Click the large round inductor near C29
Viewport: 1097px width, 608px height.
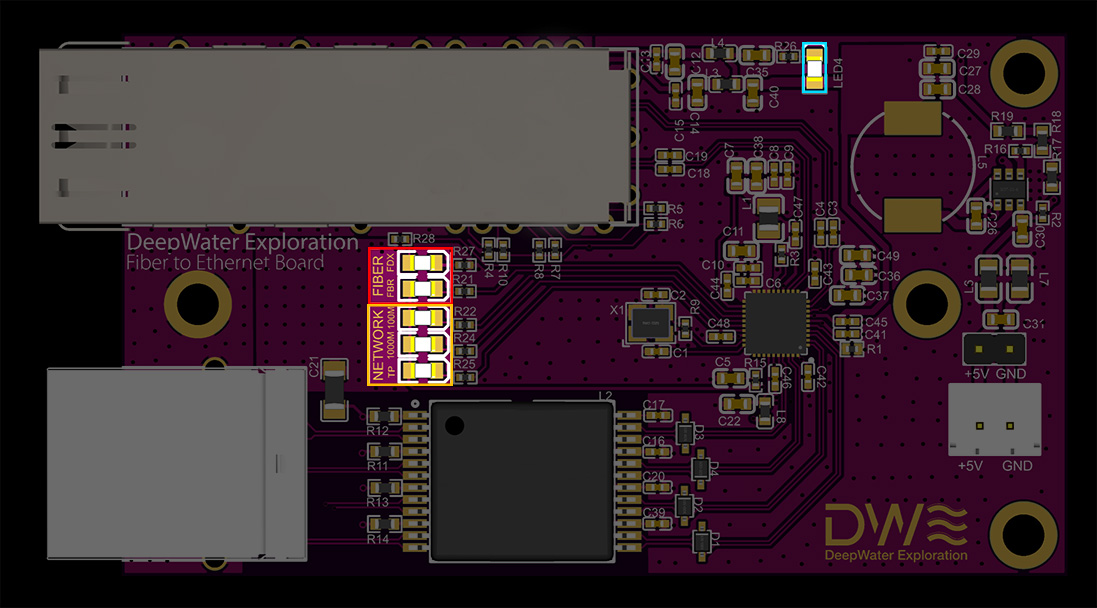point(913,167)
